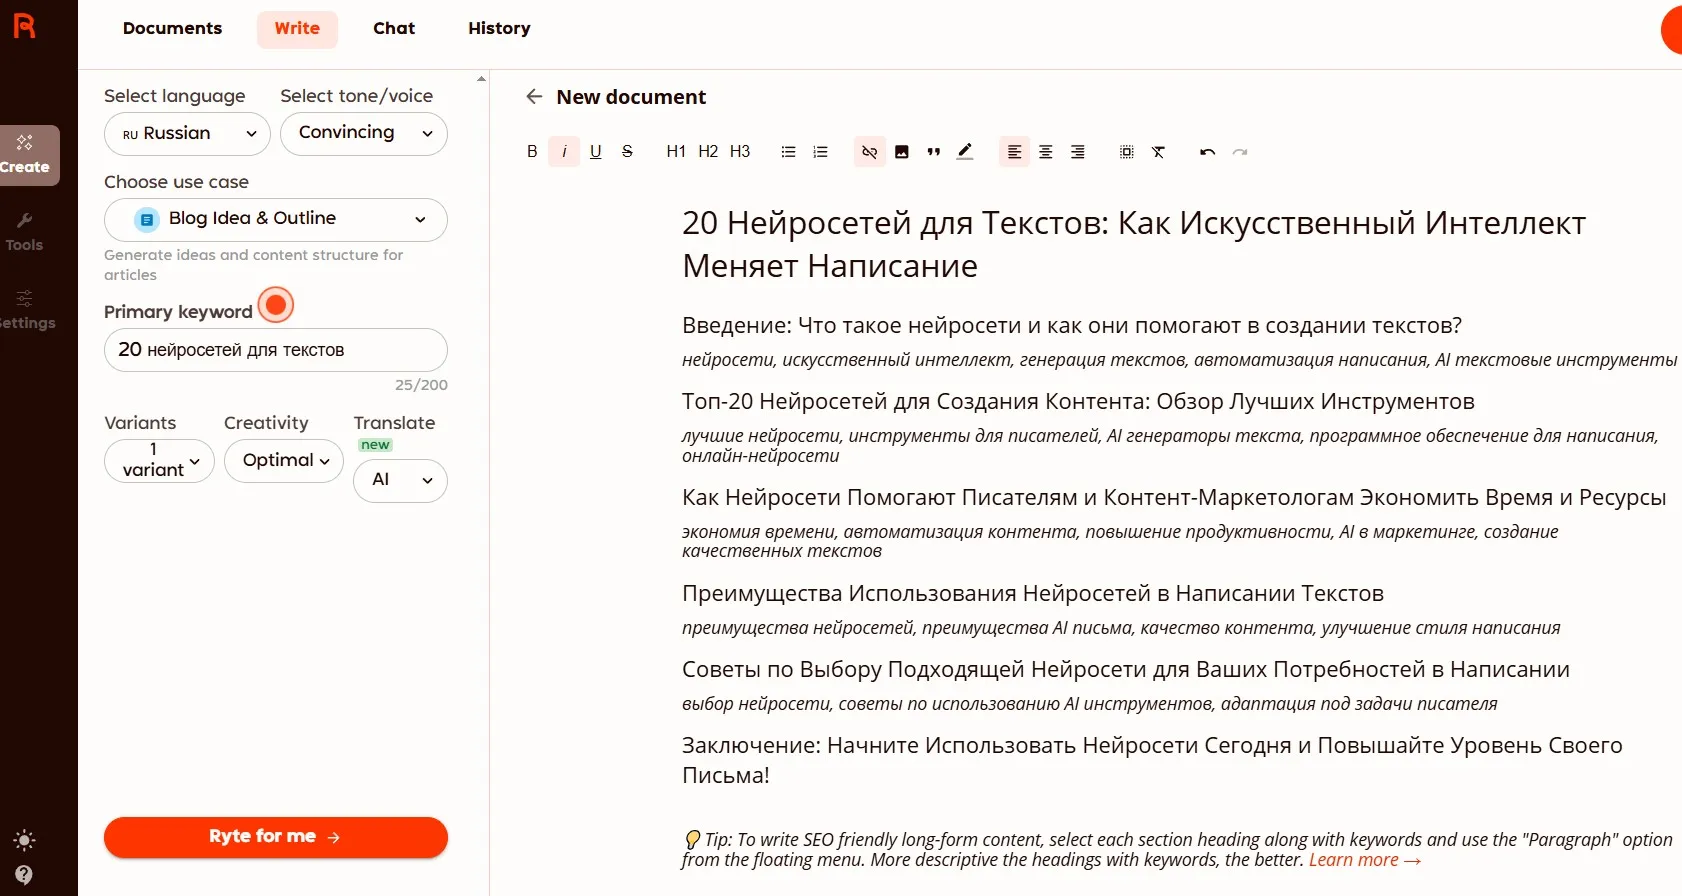This screenshot has height=896, width=1682.
Task: Insert bulleted list
Action: click(x=789, y=152)
